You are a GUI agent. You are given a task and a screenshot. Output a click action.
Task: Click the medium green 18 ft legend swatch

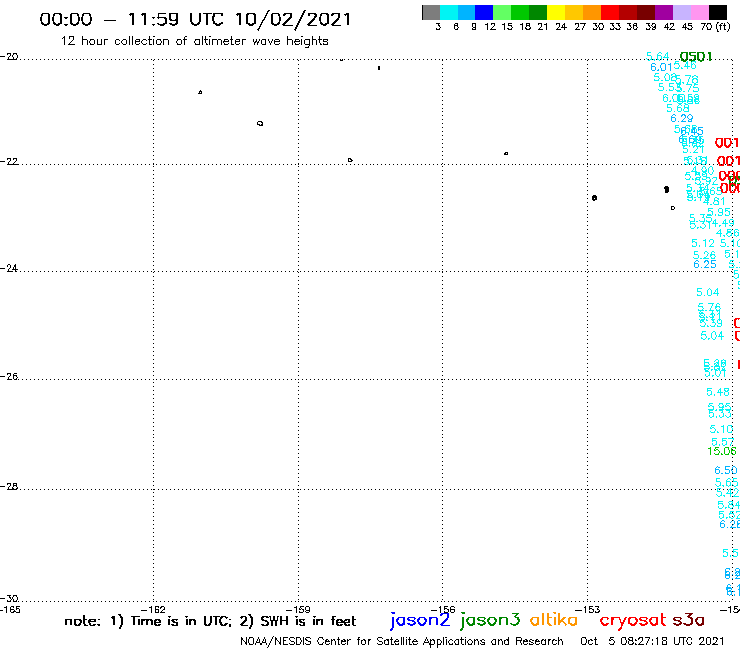click(520, 12)
